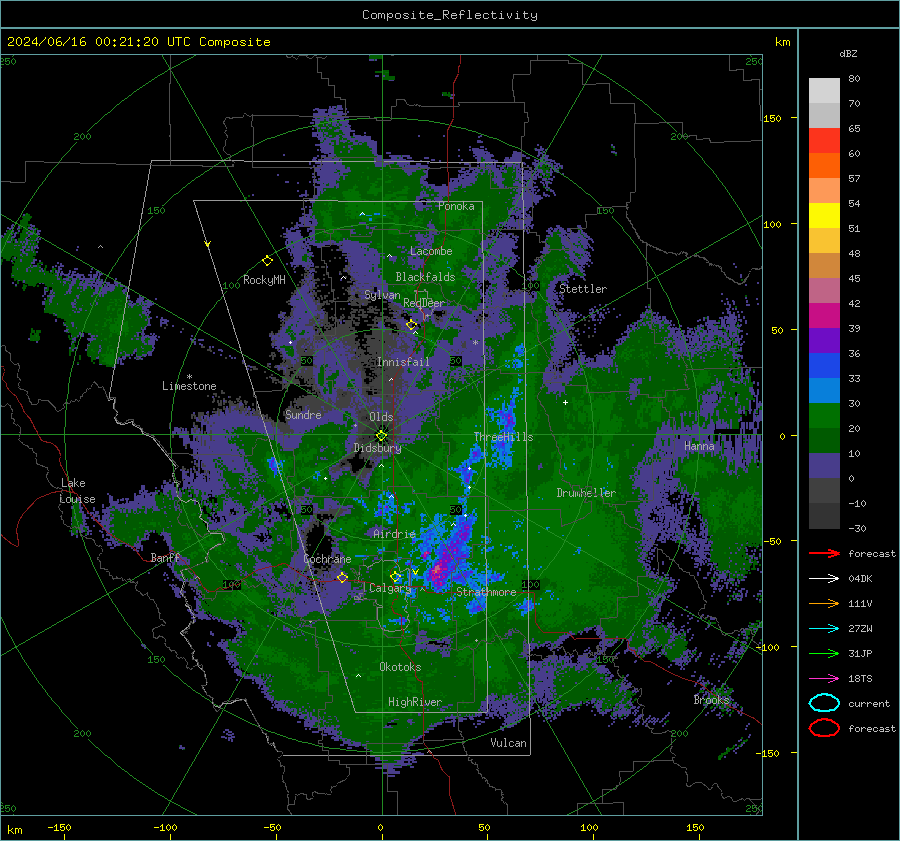Click the 31JP legend label
Image resolution: width=900 pixels, height=841 pixels.
click(860, 653)
